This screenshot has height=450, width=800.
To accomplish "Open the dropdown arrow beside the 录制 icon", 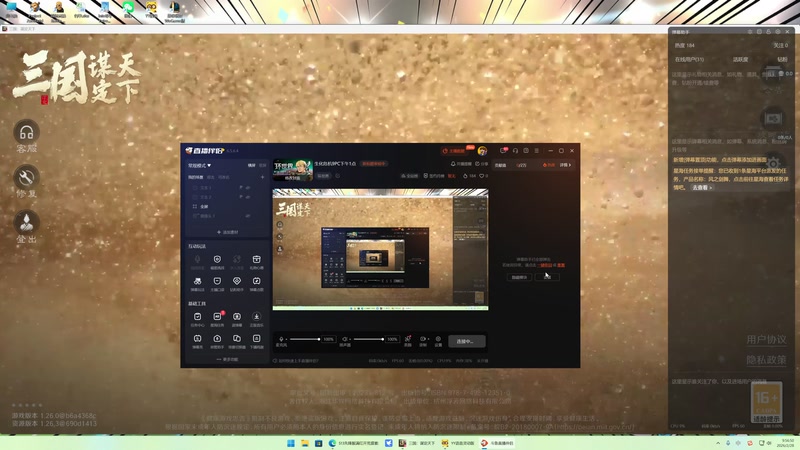I will point(428,339).
